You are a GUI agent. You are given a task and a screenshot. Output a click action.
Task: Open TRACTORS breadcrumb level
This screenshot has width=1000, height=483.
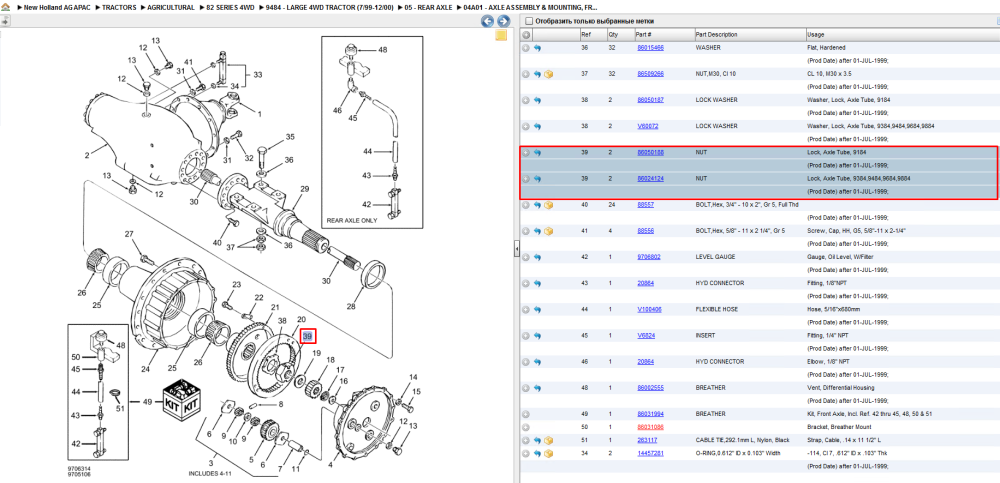(x=119, y=8)
